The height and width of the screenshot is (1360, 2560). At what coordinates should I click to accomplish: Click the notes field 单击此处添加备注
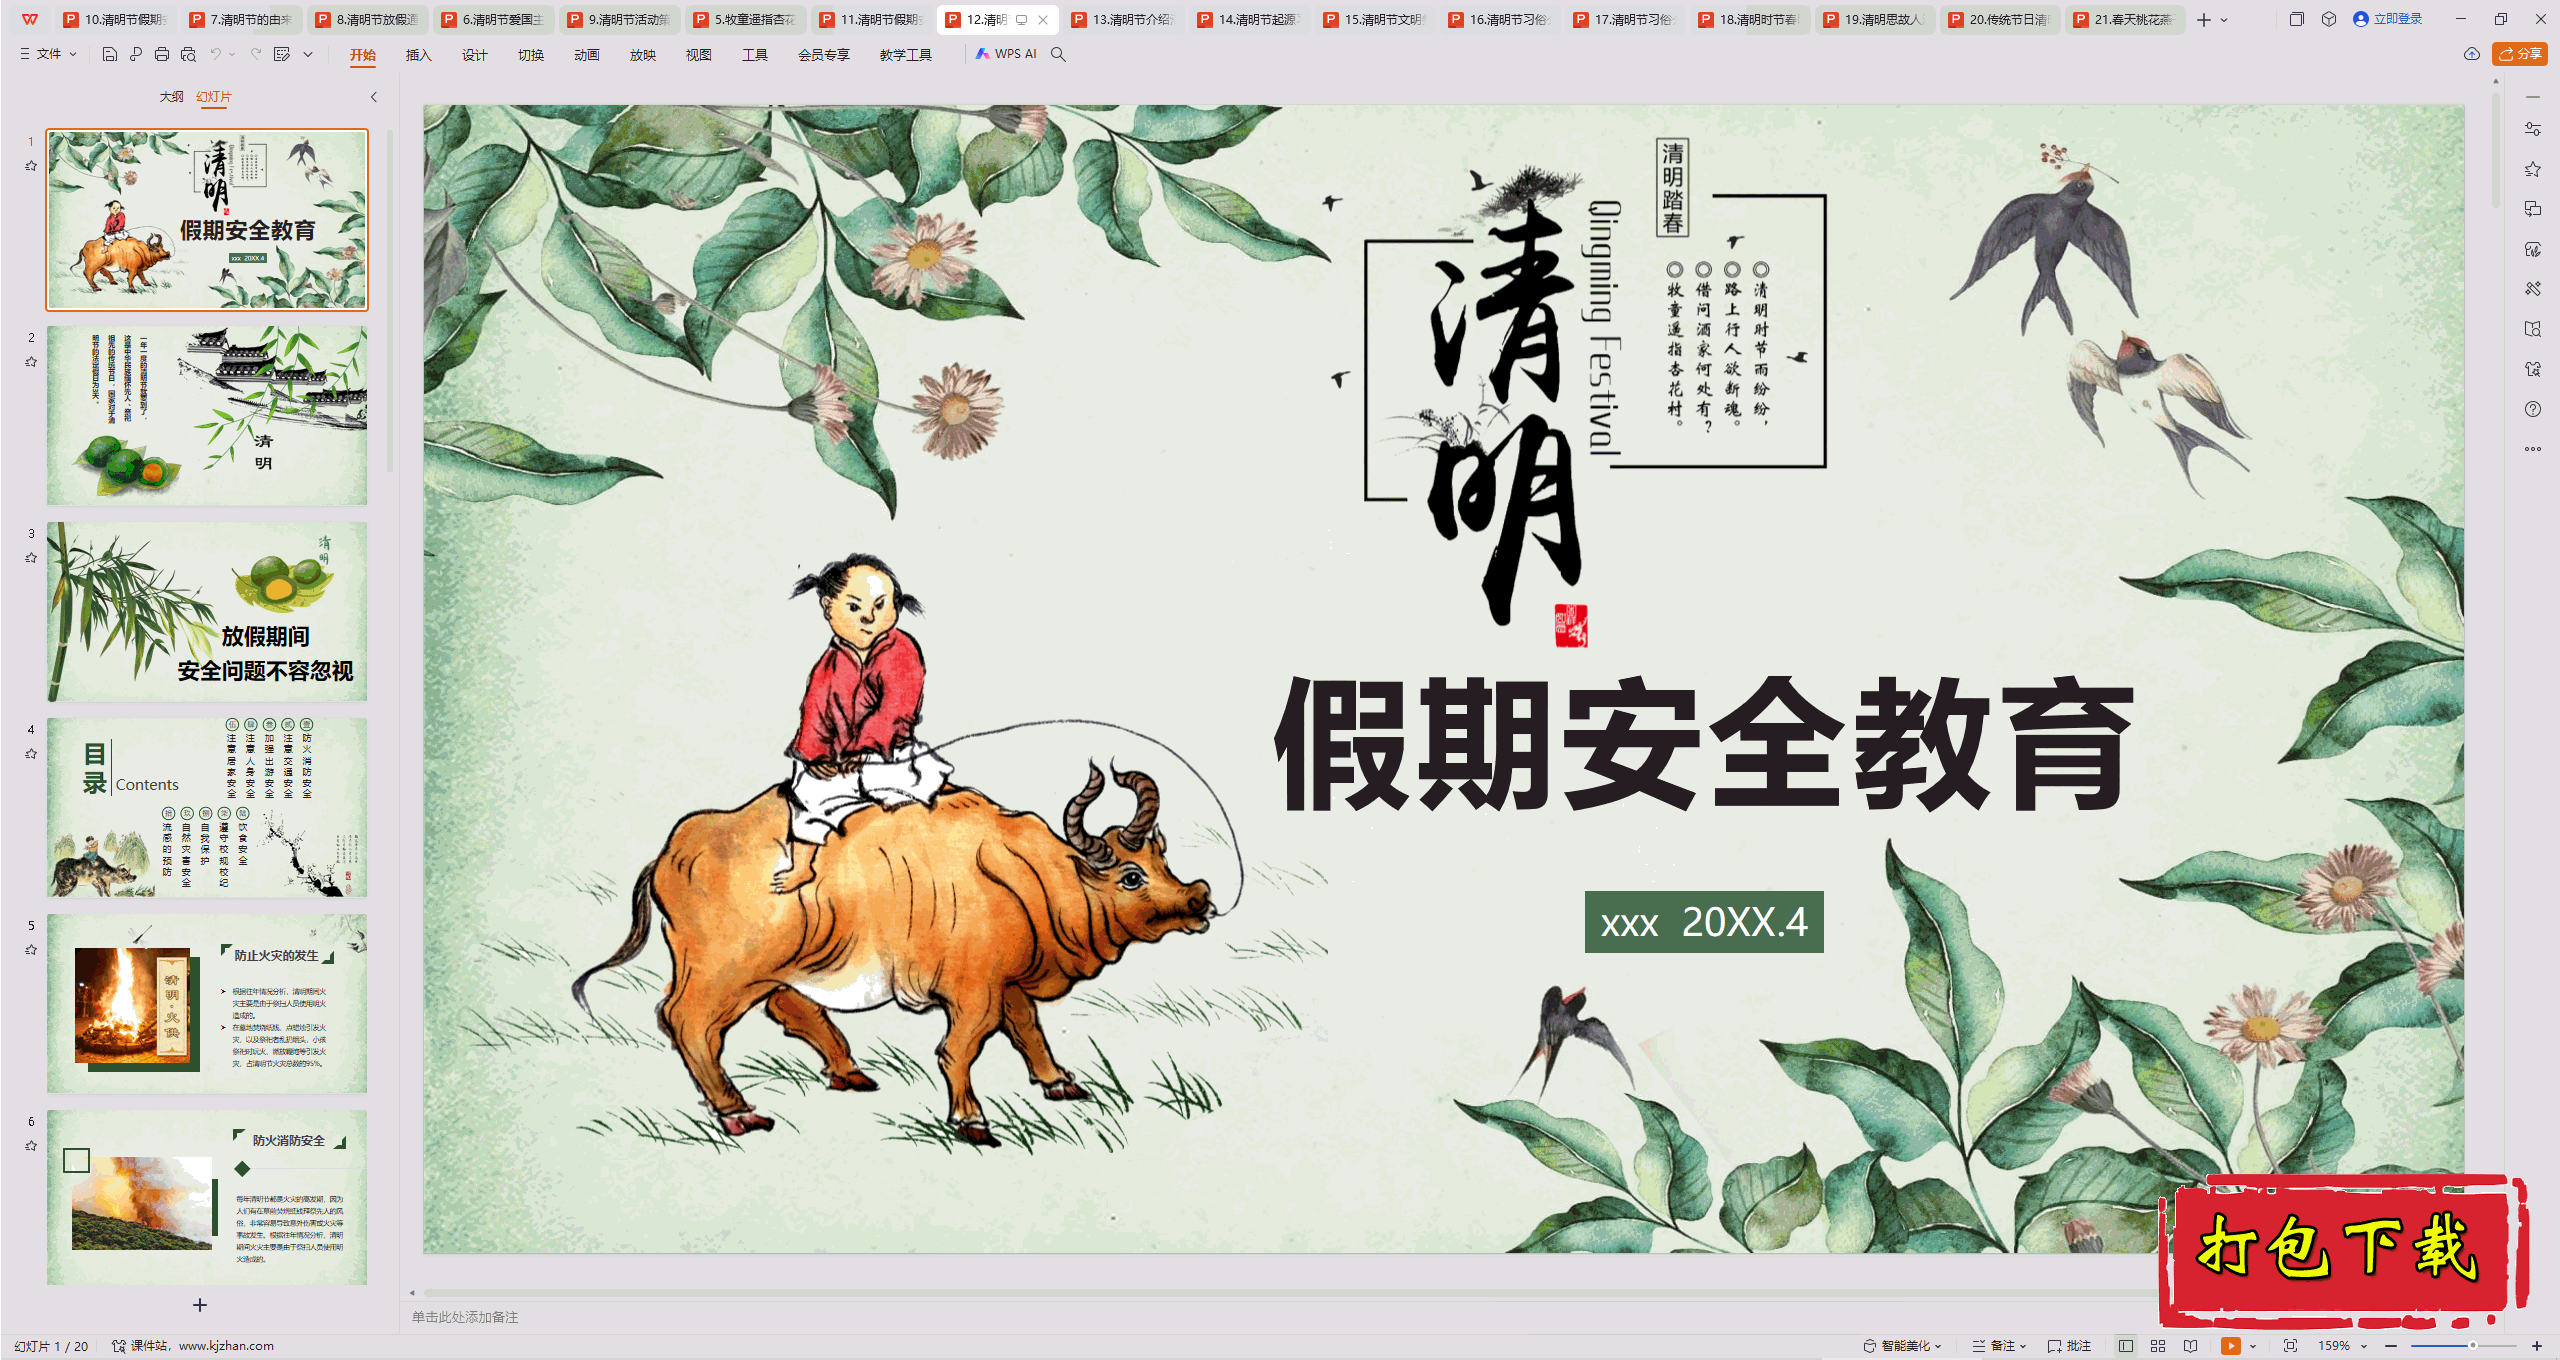[465, 1317]
